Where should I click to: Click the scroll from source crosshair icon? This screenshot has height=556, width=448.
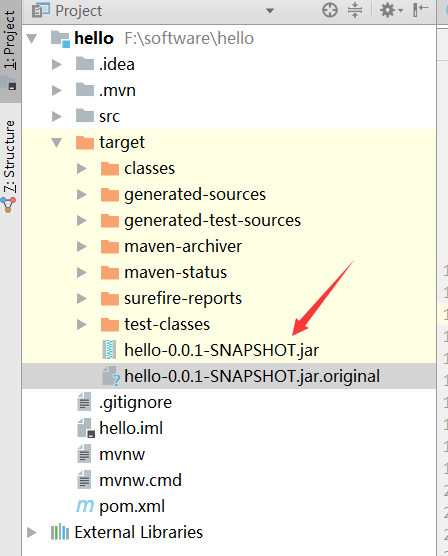pyautogui.click(x=330, y=10)
